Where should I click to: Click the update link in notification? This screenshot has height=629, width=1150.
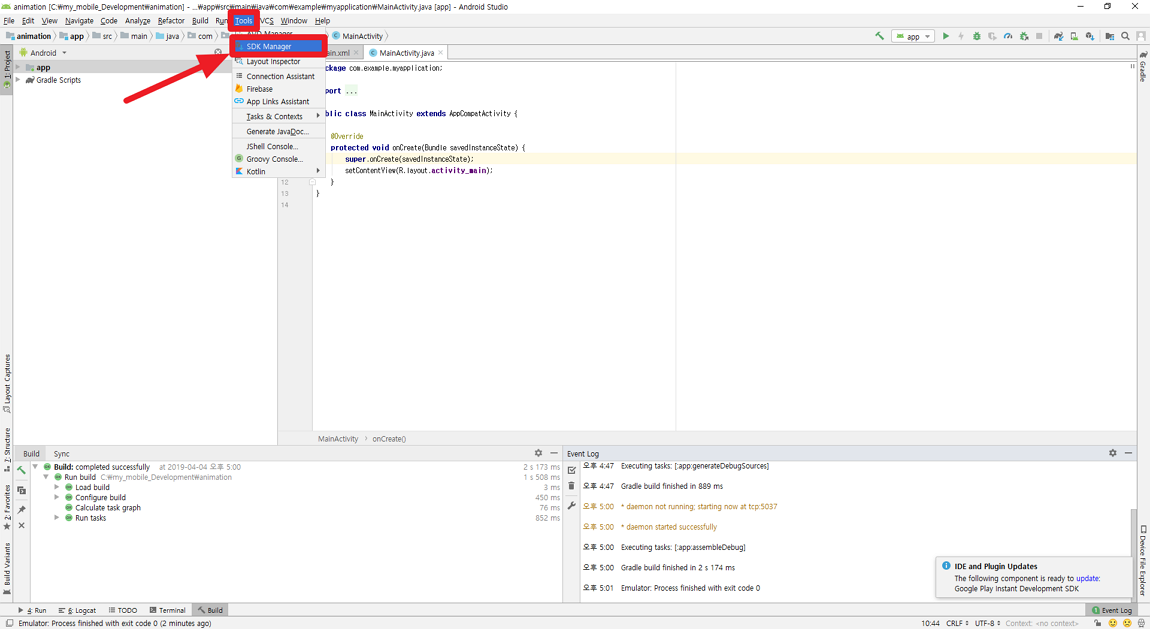(1087, 578)
